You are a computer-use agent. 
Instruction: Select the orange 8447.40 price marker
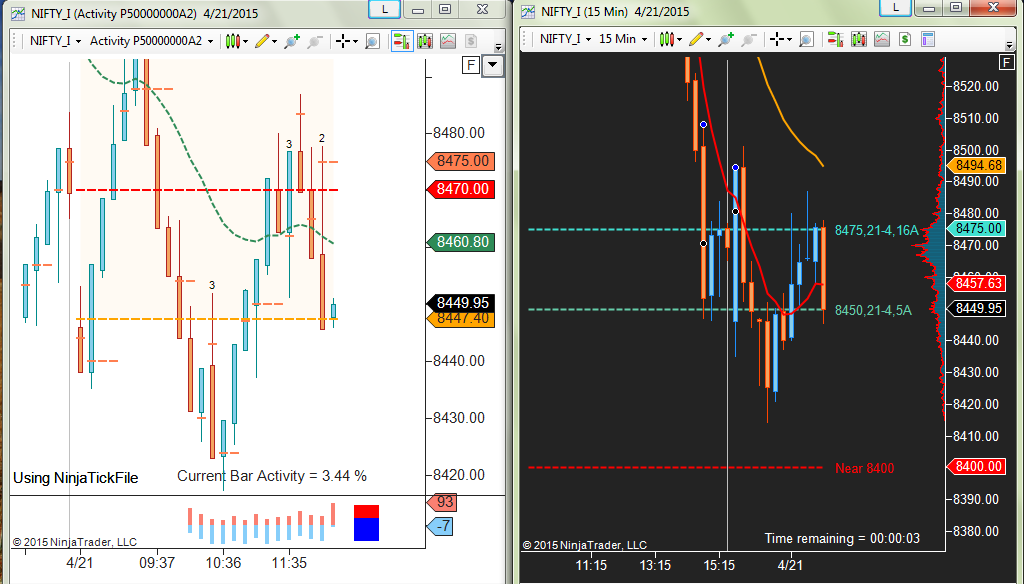pos(461,319)
